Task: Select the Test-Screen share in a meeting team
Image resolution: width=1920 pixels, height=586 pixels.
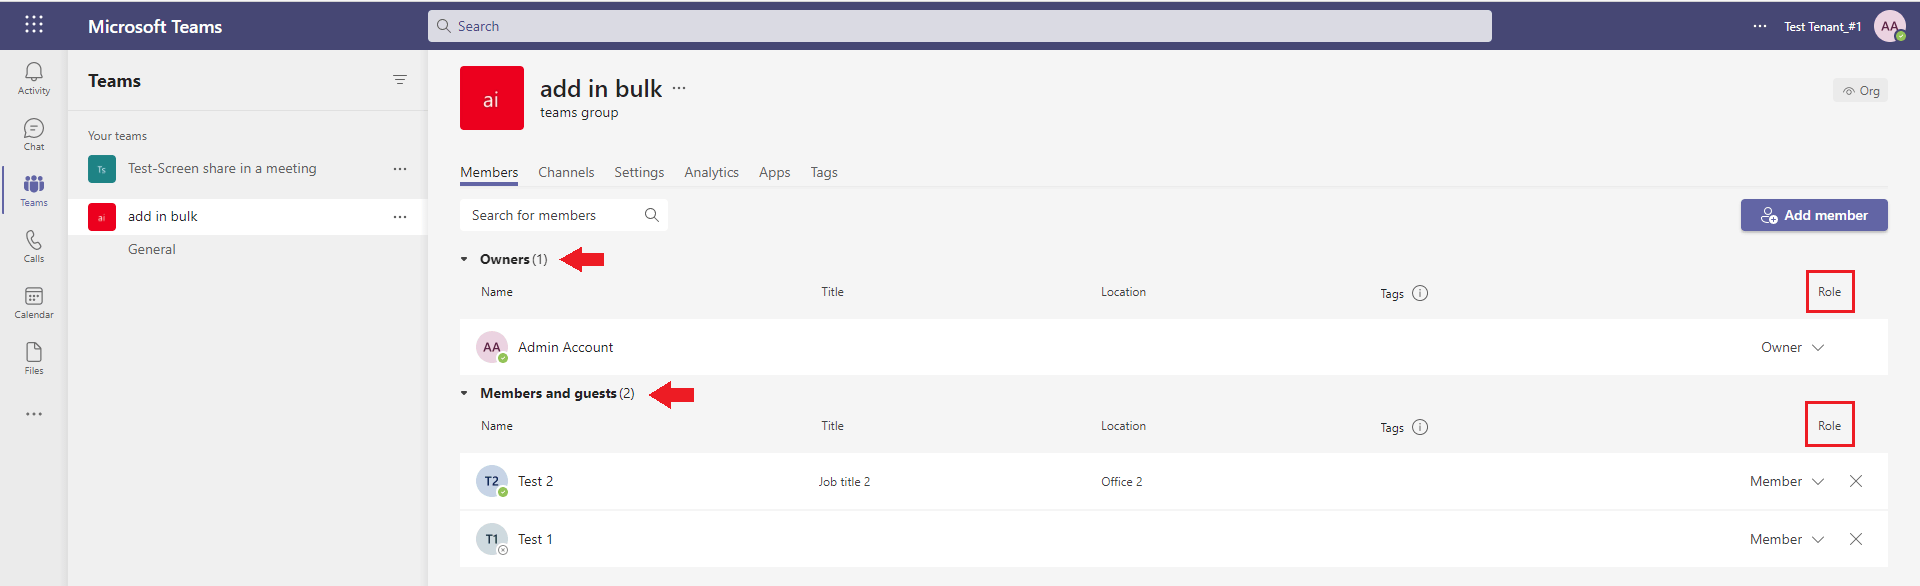Action: pos(247,169)
